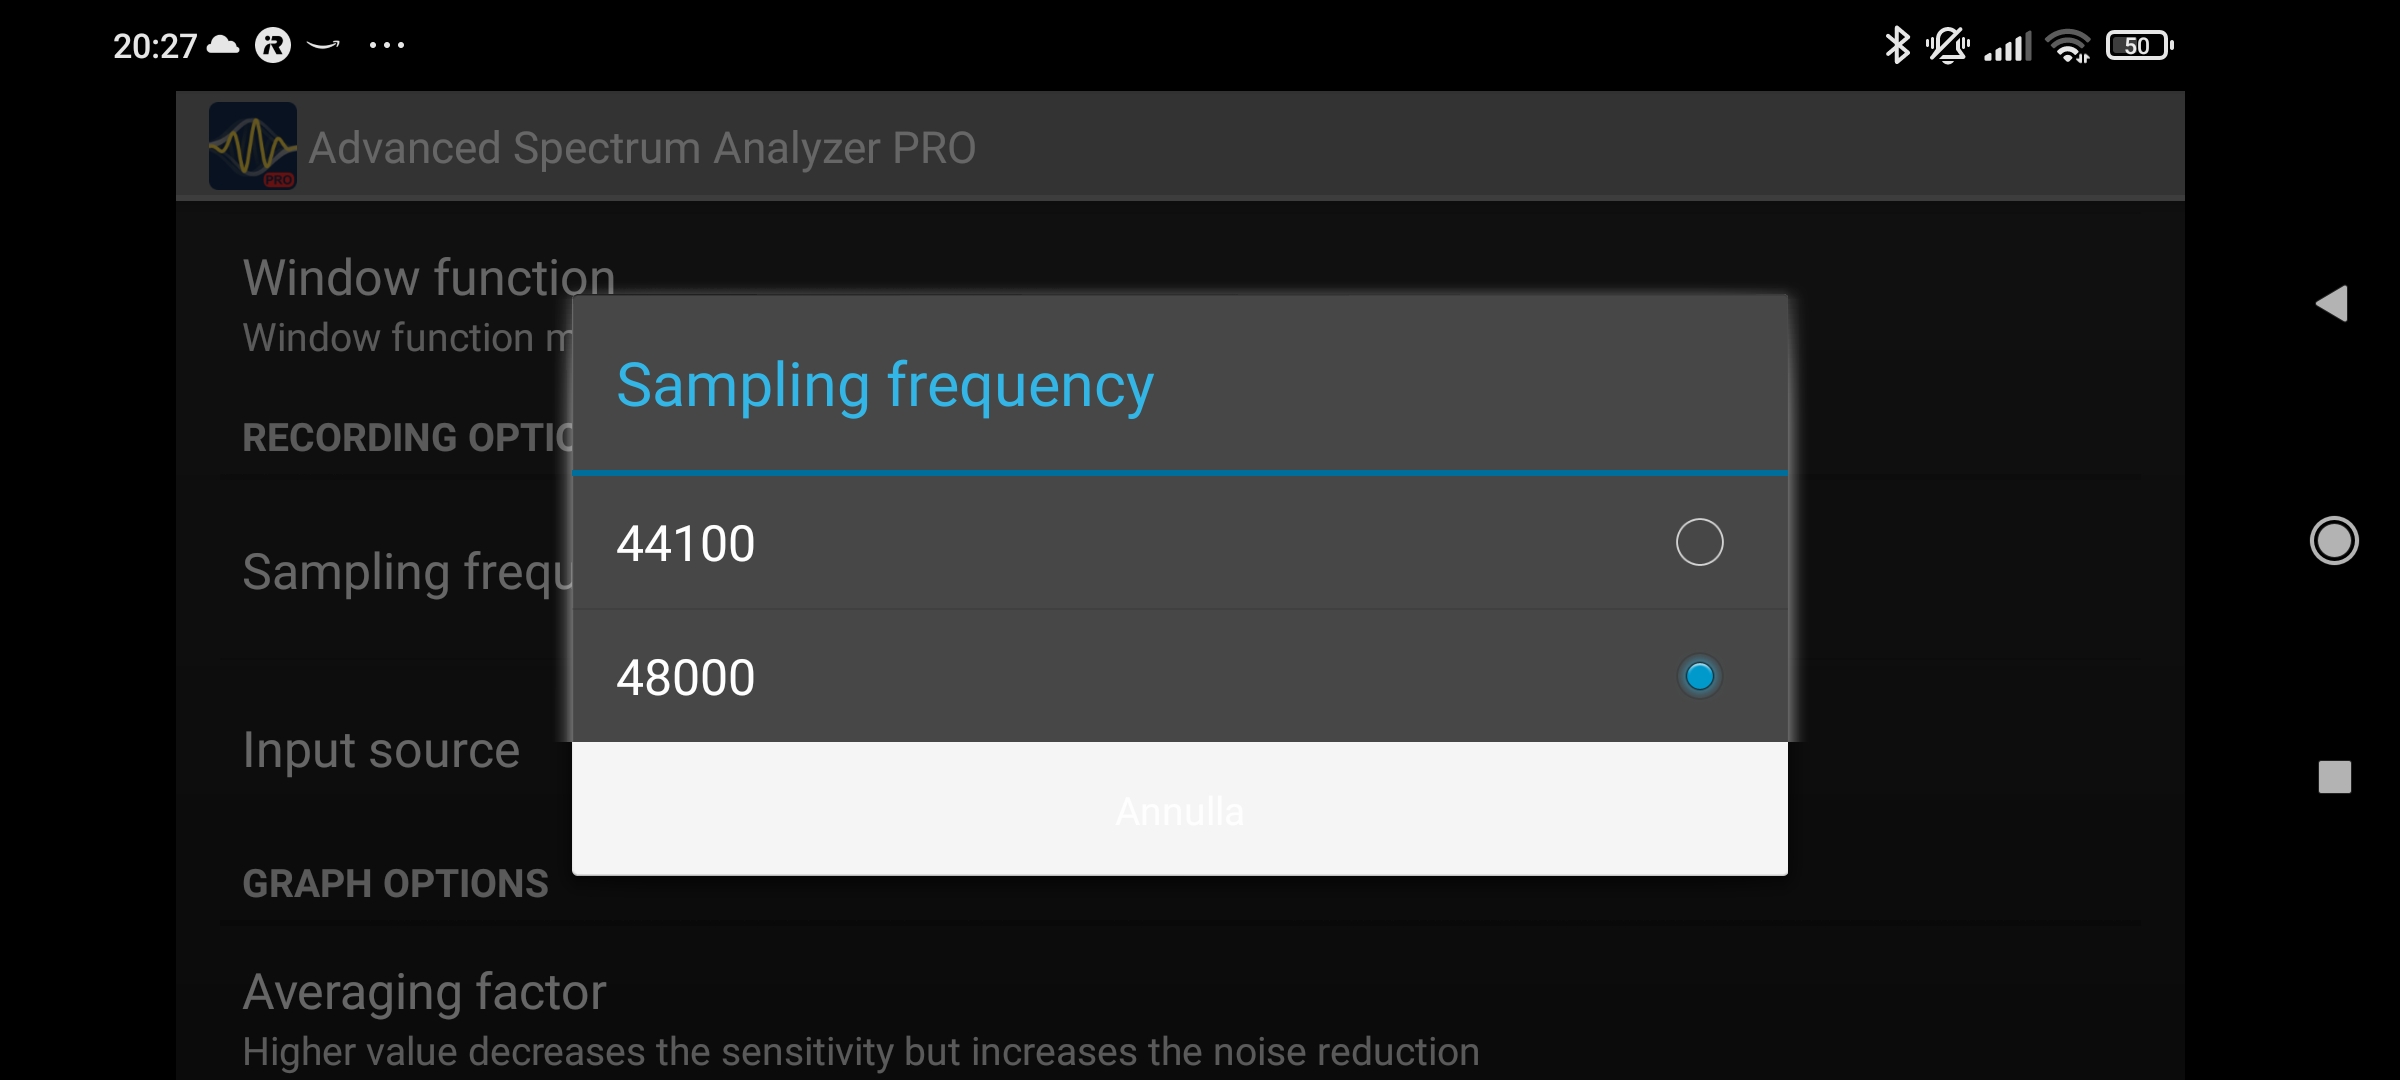
Task: Tap the Android home circle button
Action: [2334, 541]
